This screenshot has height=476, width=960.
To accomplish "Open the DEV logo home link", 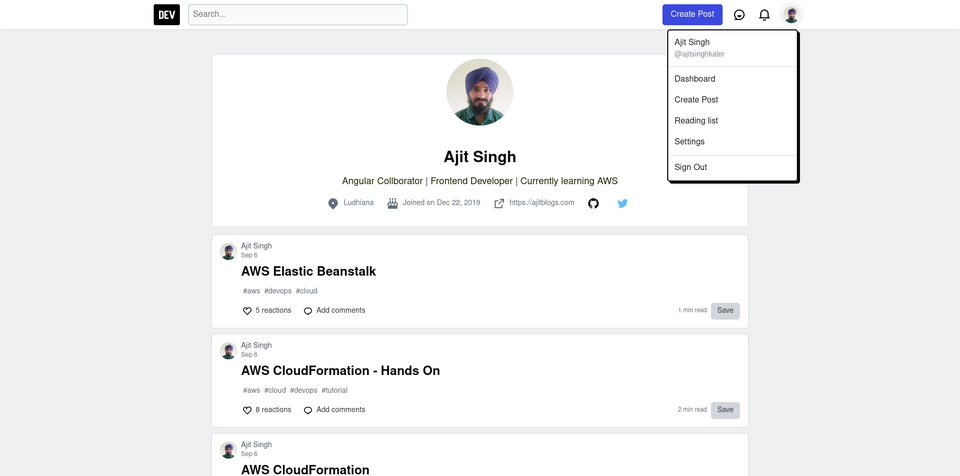I will coord(167,15).
